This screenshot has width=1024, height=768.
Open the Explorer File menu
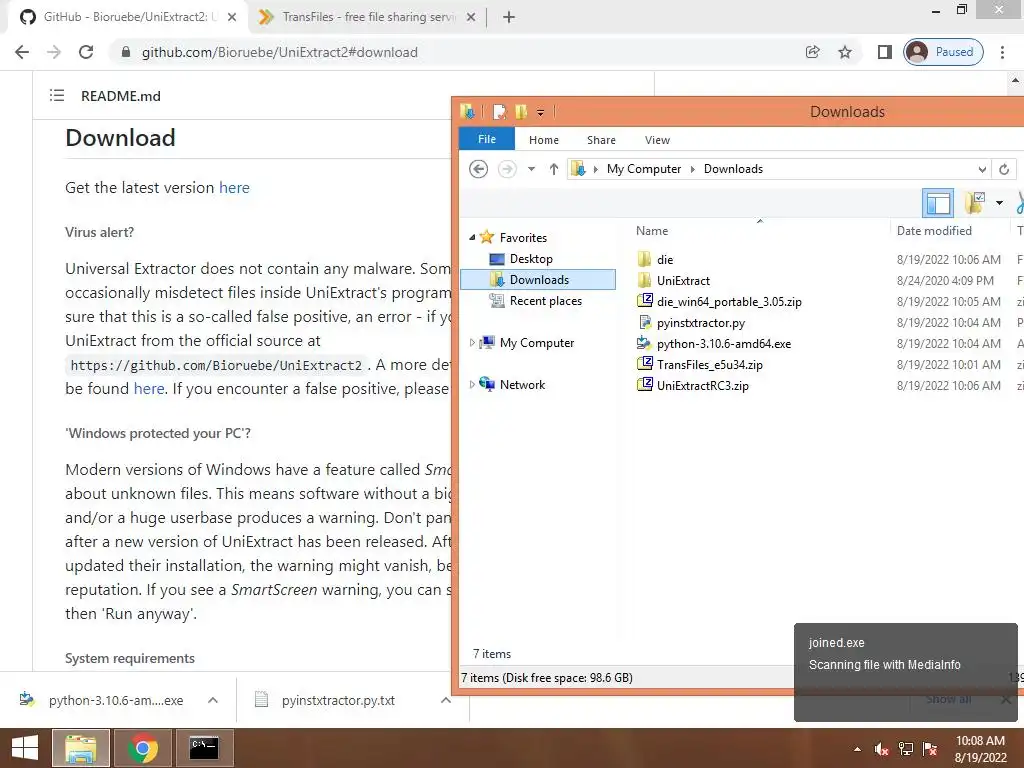[487, 139]
